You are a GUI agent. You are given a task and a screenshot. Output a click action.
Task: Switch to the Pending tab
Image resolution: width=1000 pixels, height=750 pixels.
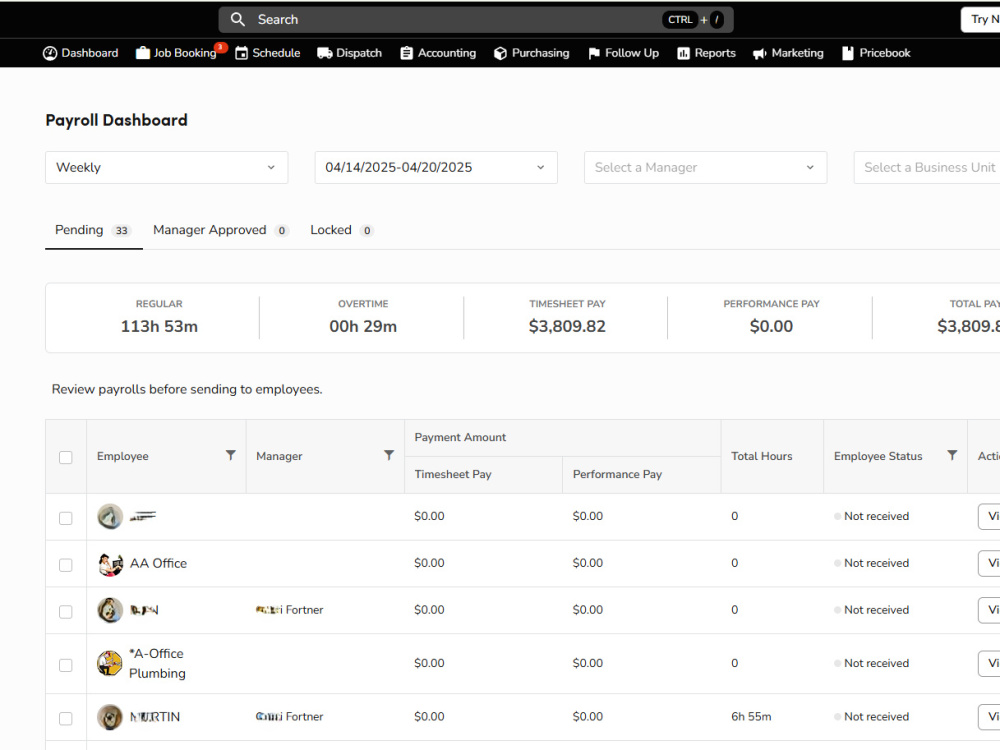tap(93, 230)
